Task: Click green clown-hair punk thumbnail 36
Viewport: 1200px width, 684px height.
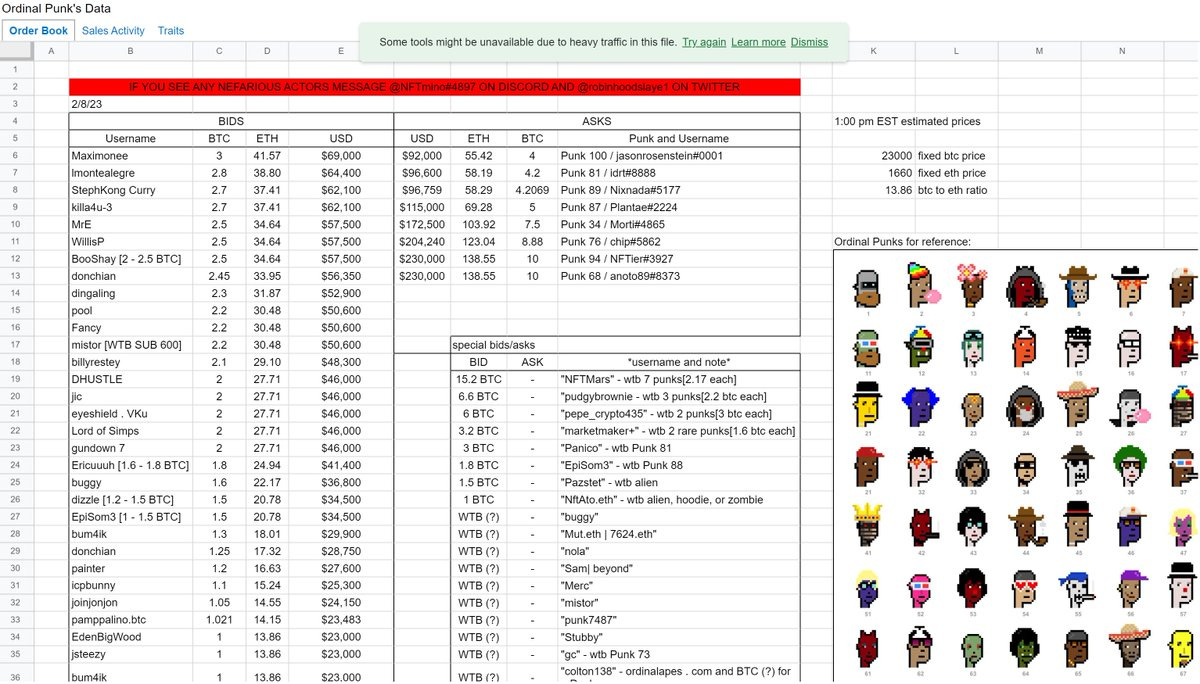Action: point(1130,468)
